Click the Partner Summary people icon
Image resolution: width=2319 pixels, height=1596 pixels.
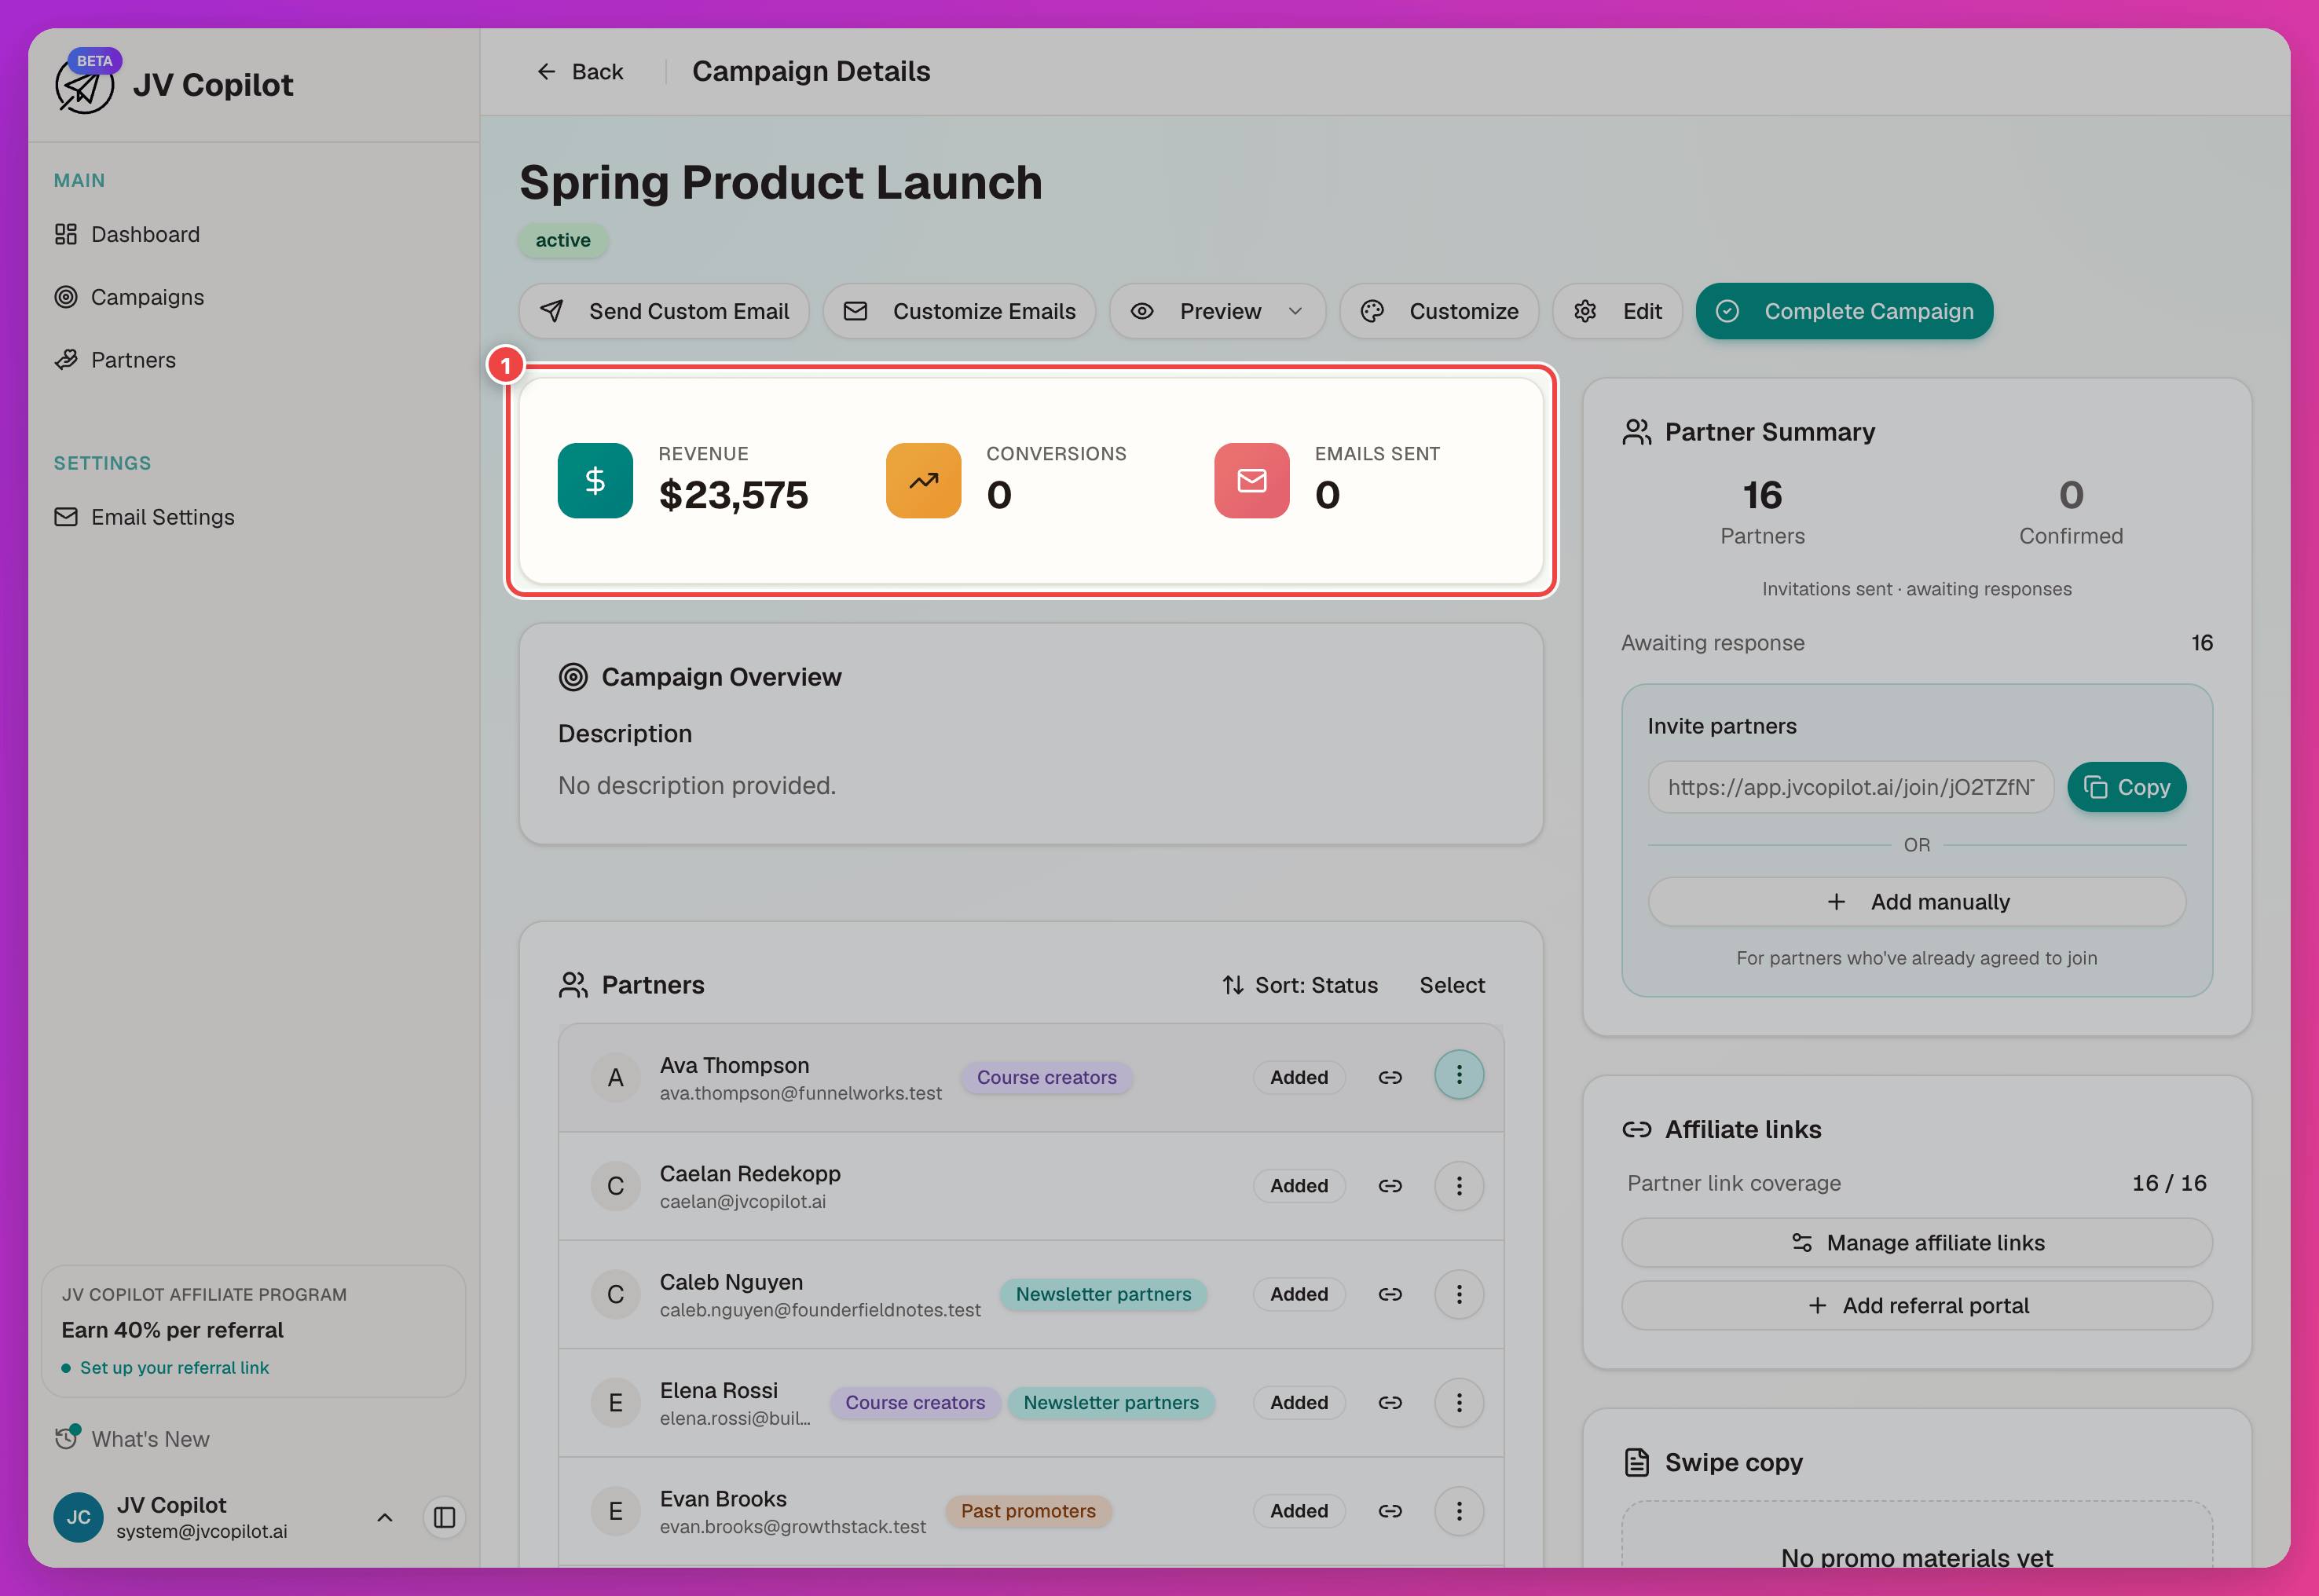pyautogui.click(x=1637, y=432)
